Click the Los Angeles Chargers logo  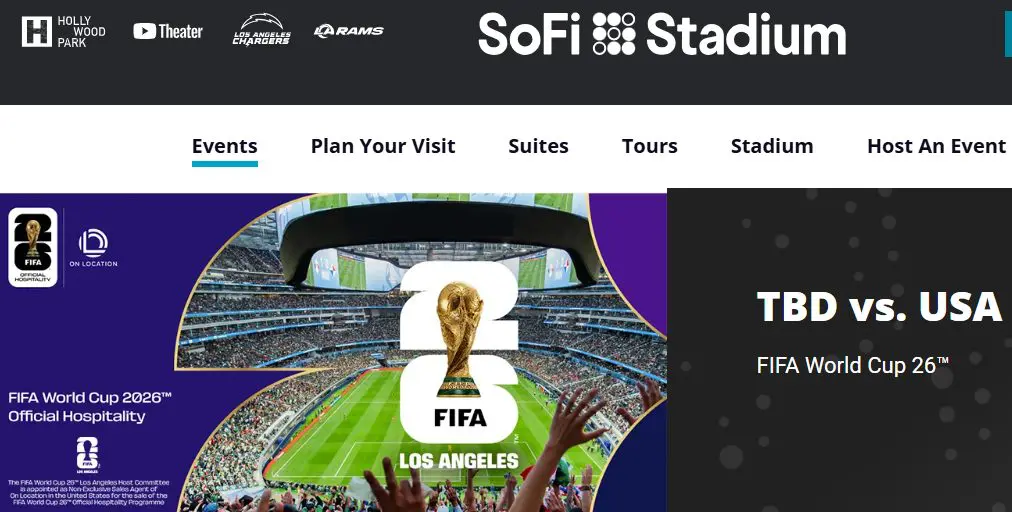tap(261, 31)
